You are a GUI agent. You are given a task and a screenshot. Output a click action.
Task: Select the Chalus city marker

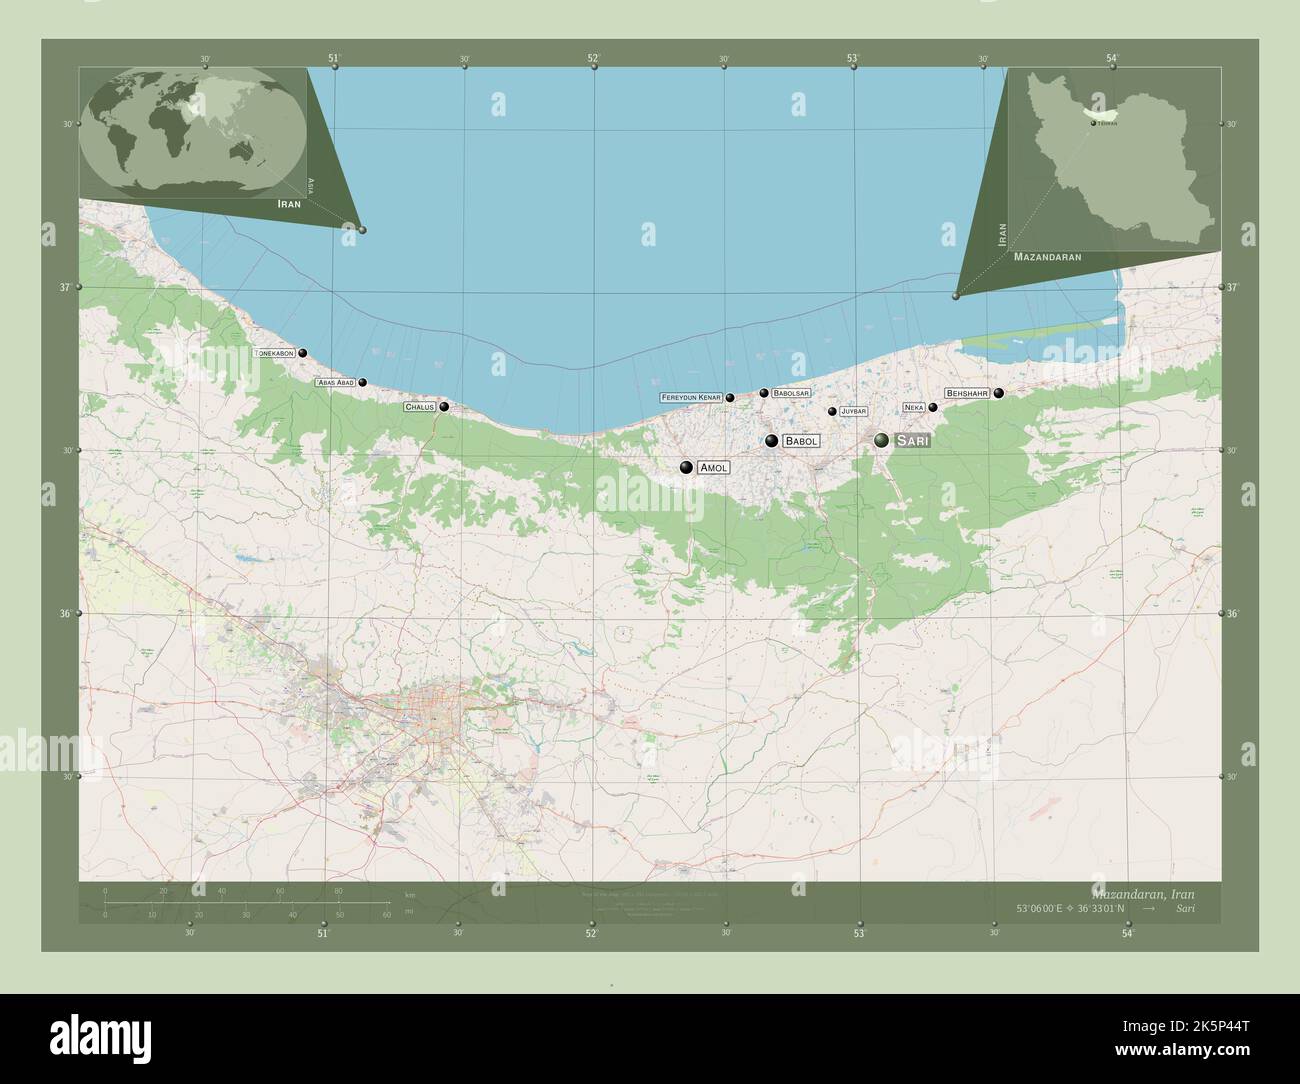[x=444, y=407]
